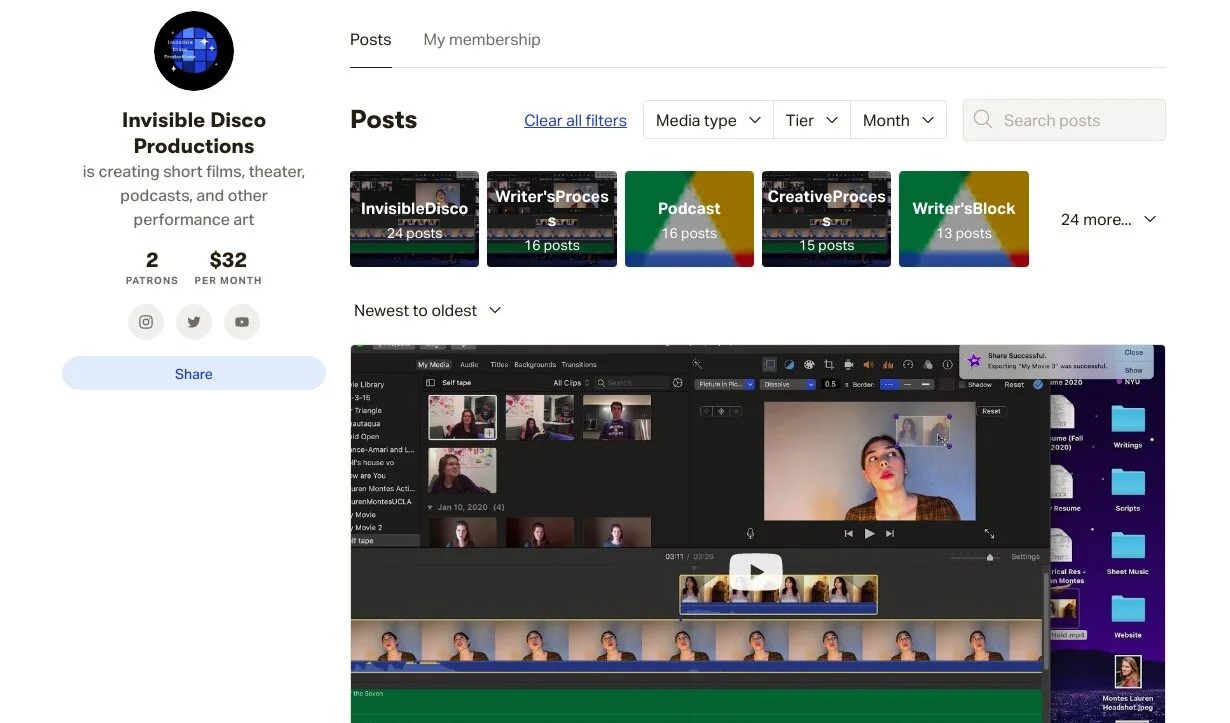The width and height of the screenshot is (1230, 723).
Task: Open the Instagram profile icon
Action: coord(146,322)
